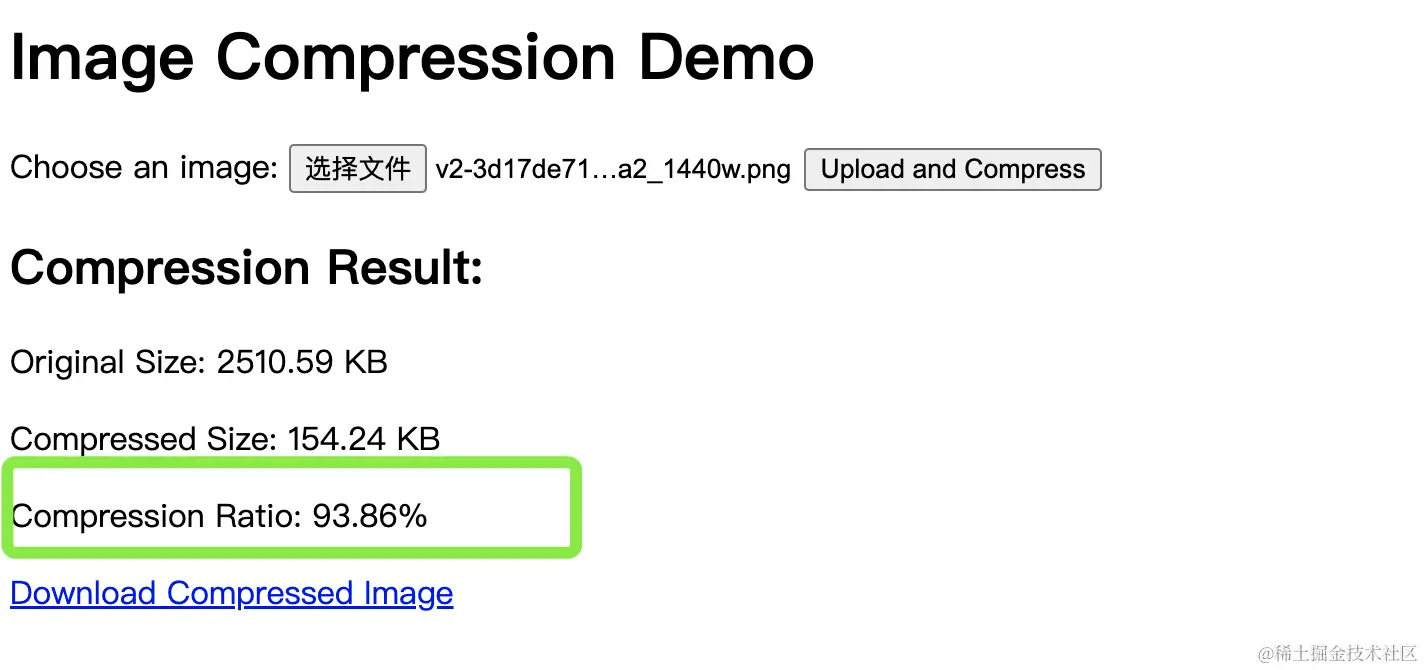Click the 154.24 KB compressed size value
Screen dimensions: 1424x670
click(364, 439)
